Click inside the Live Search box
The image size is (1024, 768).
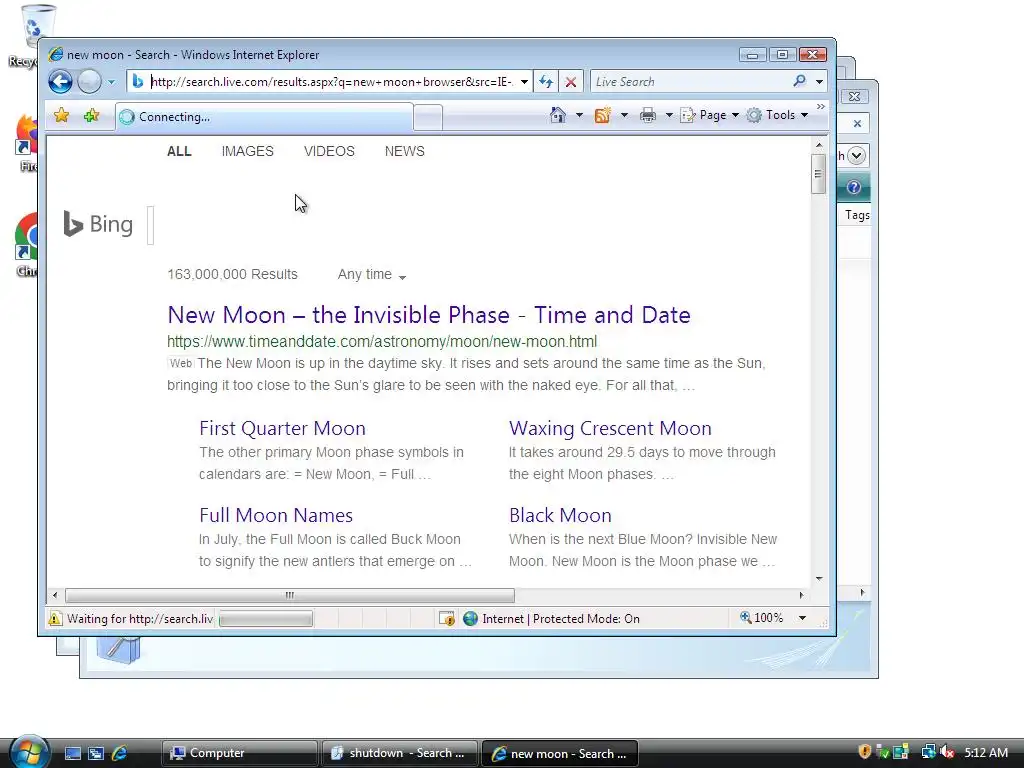[x=690, y=82]
